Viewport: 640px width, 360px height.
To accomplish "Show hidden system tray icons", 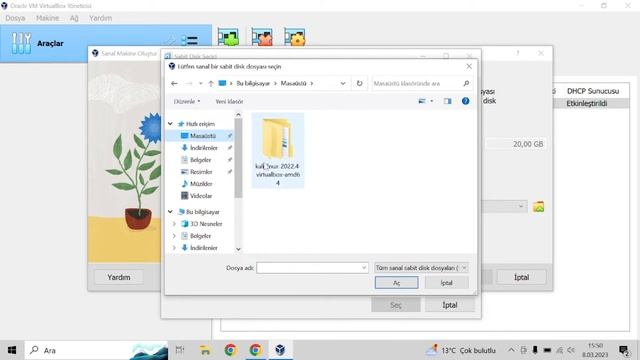I will coord(511,350).
